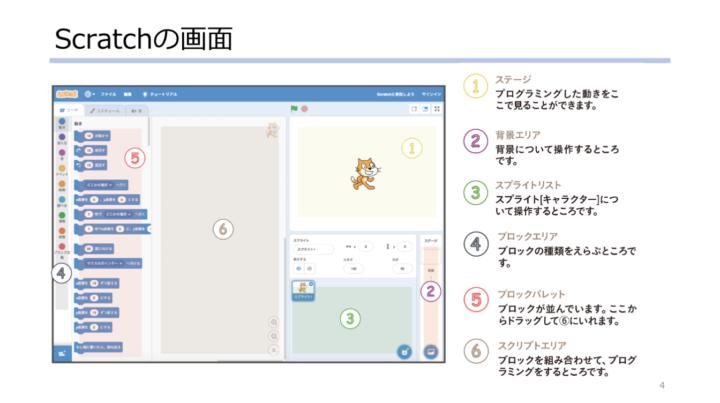Select the blue 動き motion category

tap(62, 123)
